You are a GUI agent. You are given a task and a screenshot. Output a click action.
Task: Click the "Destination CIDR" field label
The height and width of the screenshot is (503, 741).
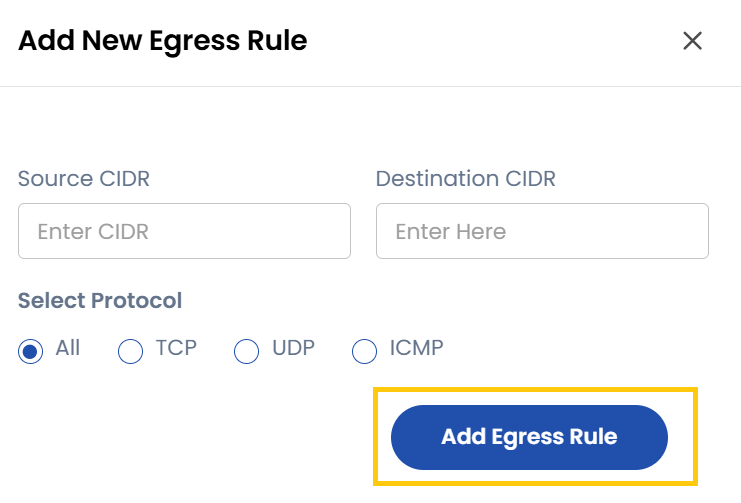pos(465,179)
